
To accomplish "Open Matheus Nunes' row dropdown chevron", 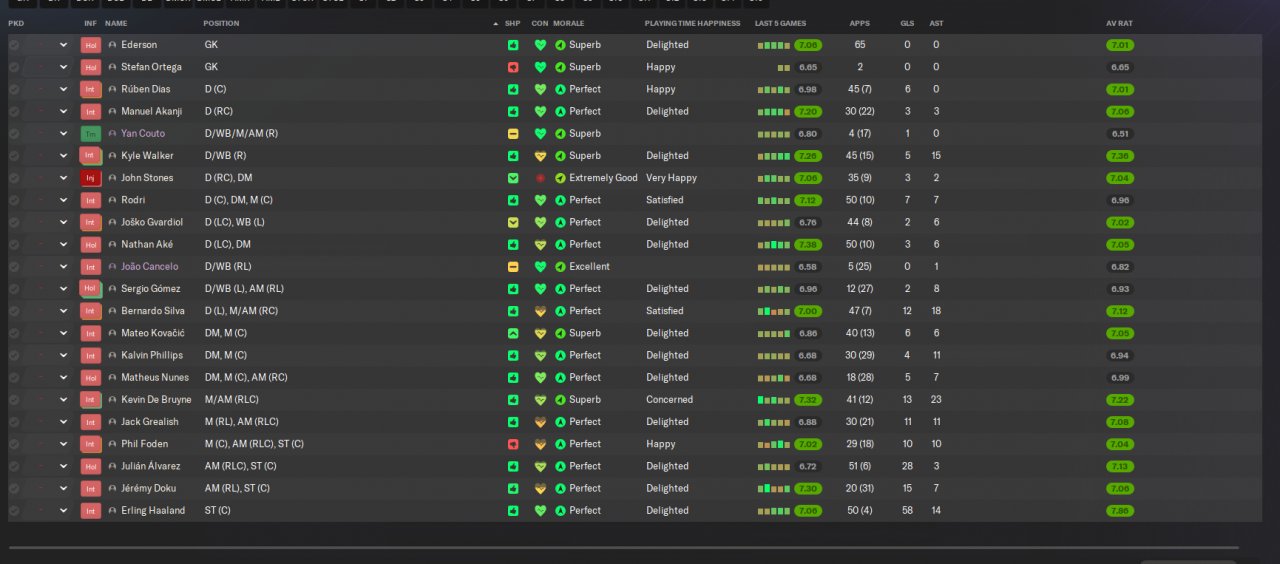I will tap(63, 378).
